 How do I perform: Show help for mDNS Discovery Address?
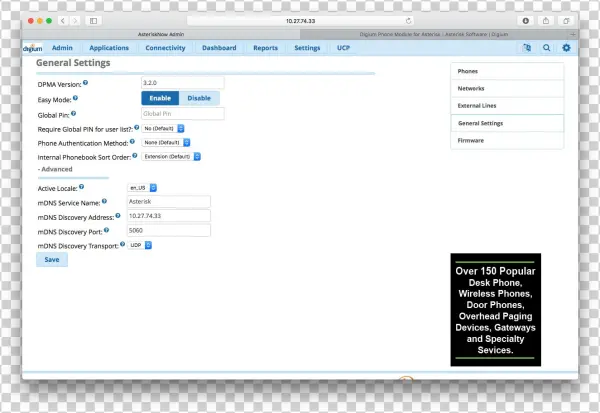pyautogui.click(x=118, y=216)
